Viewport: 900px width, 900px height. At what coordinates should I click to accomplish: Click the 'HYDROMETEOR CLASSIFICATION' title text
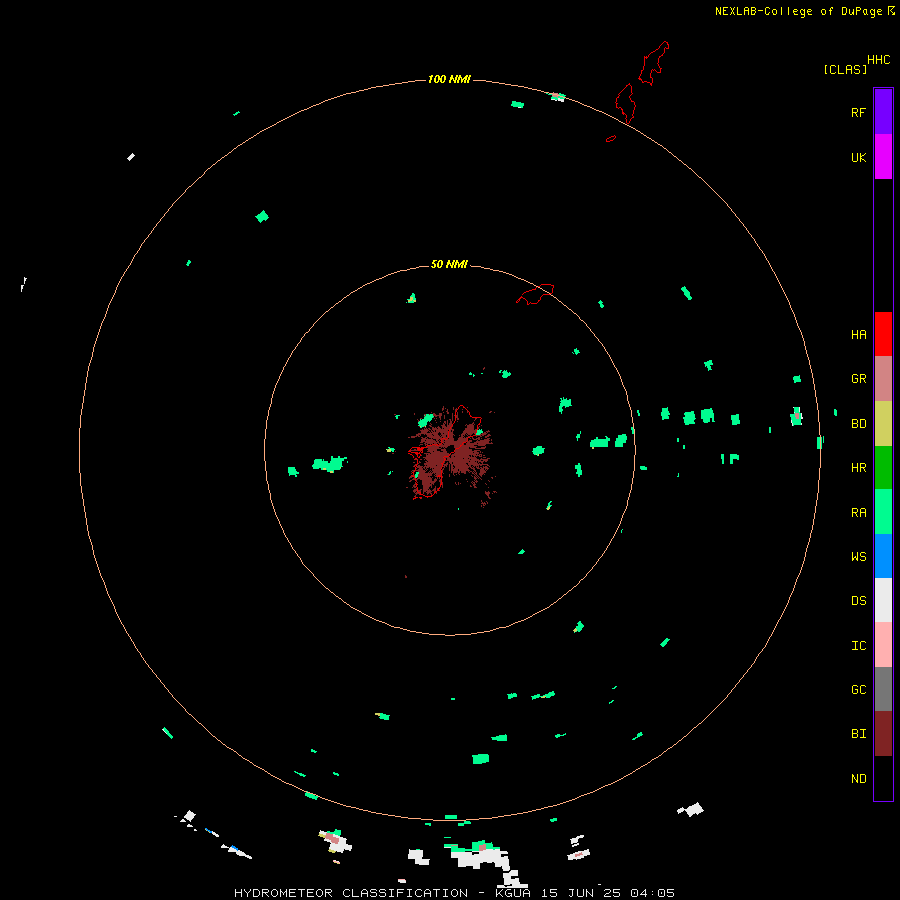coord(351,893)
